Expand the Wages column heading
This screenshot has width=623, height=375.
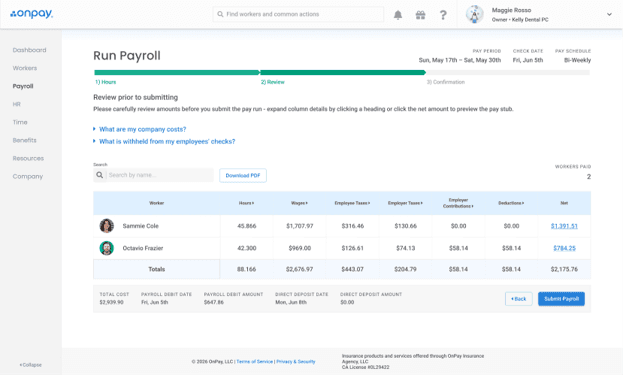299,203
